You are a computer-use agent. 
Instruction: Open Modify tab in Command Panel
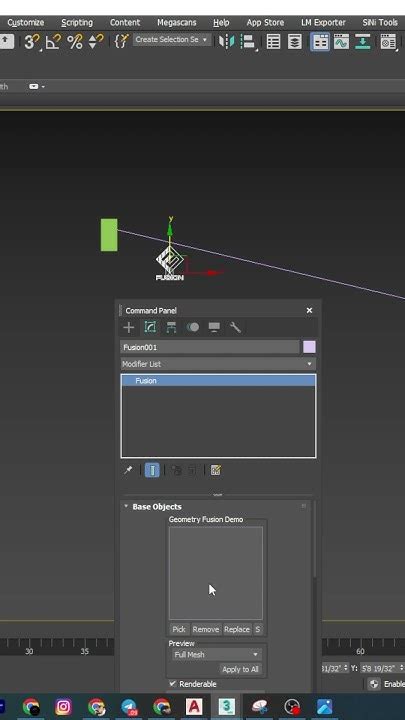[x=150, y=327]
